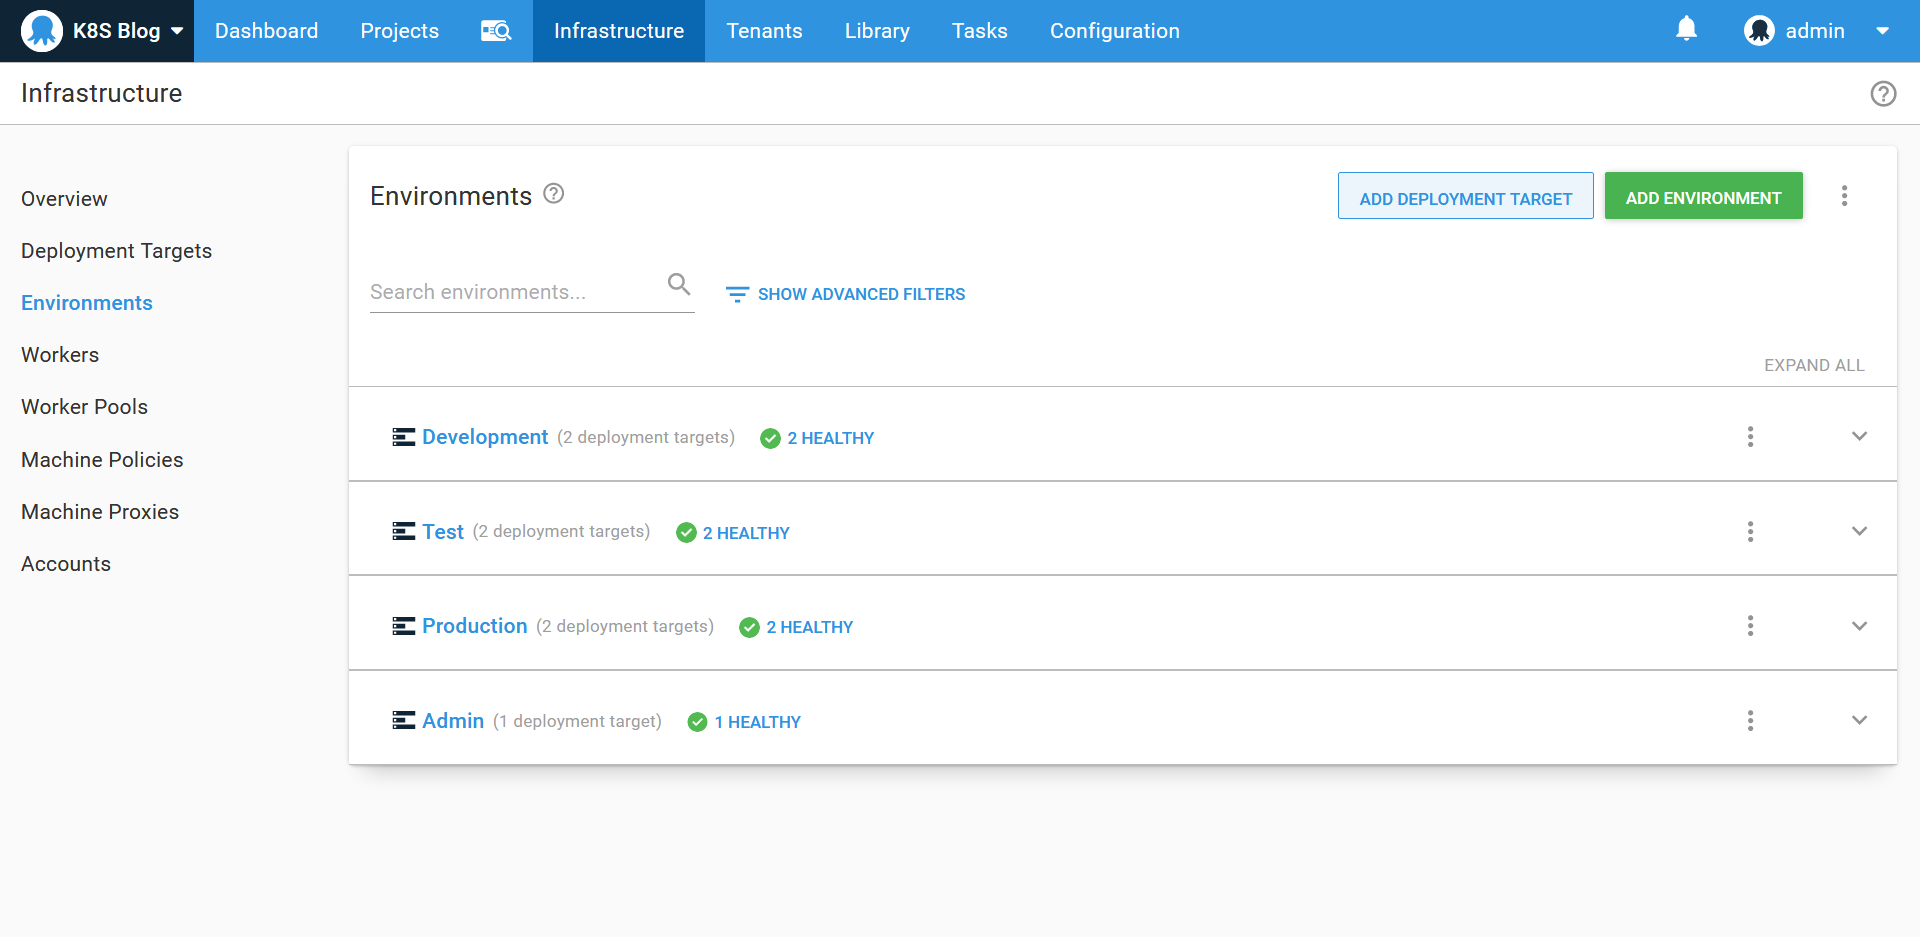Click the notifications bell icon
1920x937 pixels.
coord(1686,29)
